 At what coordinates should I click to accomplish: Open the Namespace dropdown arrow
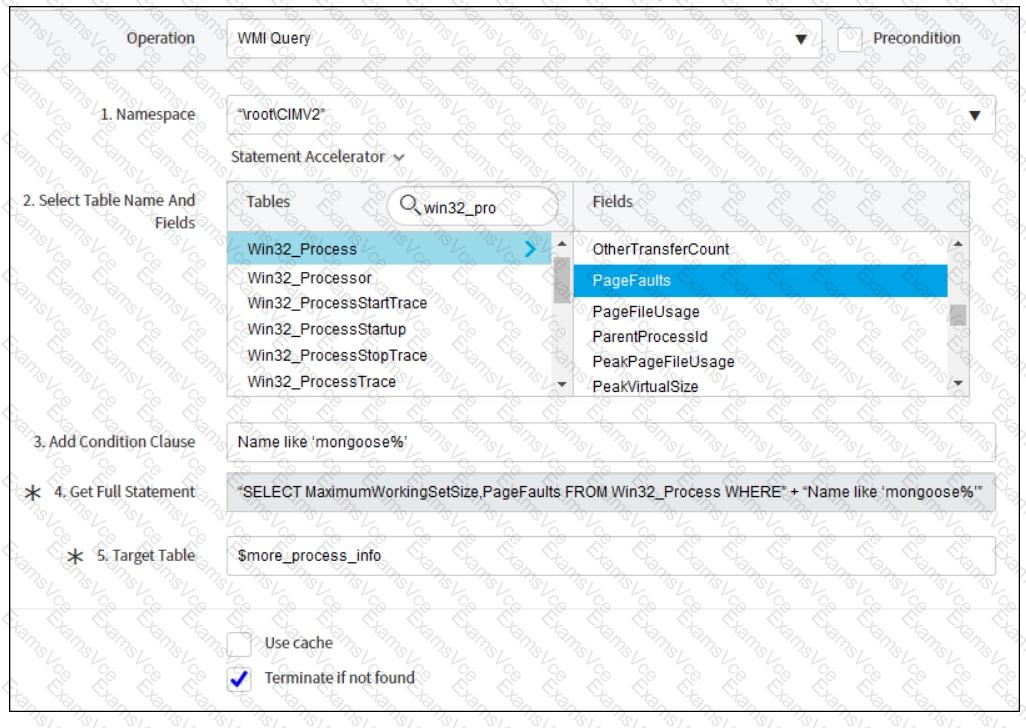(976, 116)
